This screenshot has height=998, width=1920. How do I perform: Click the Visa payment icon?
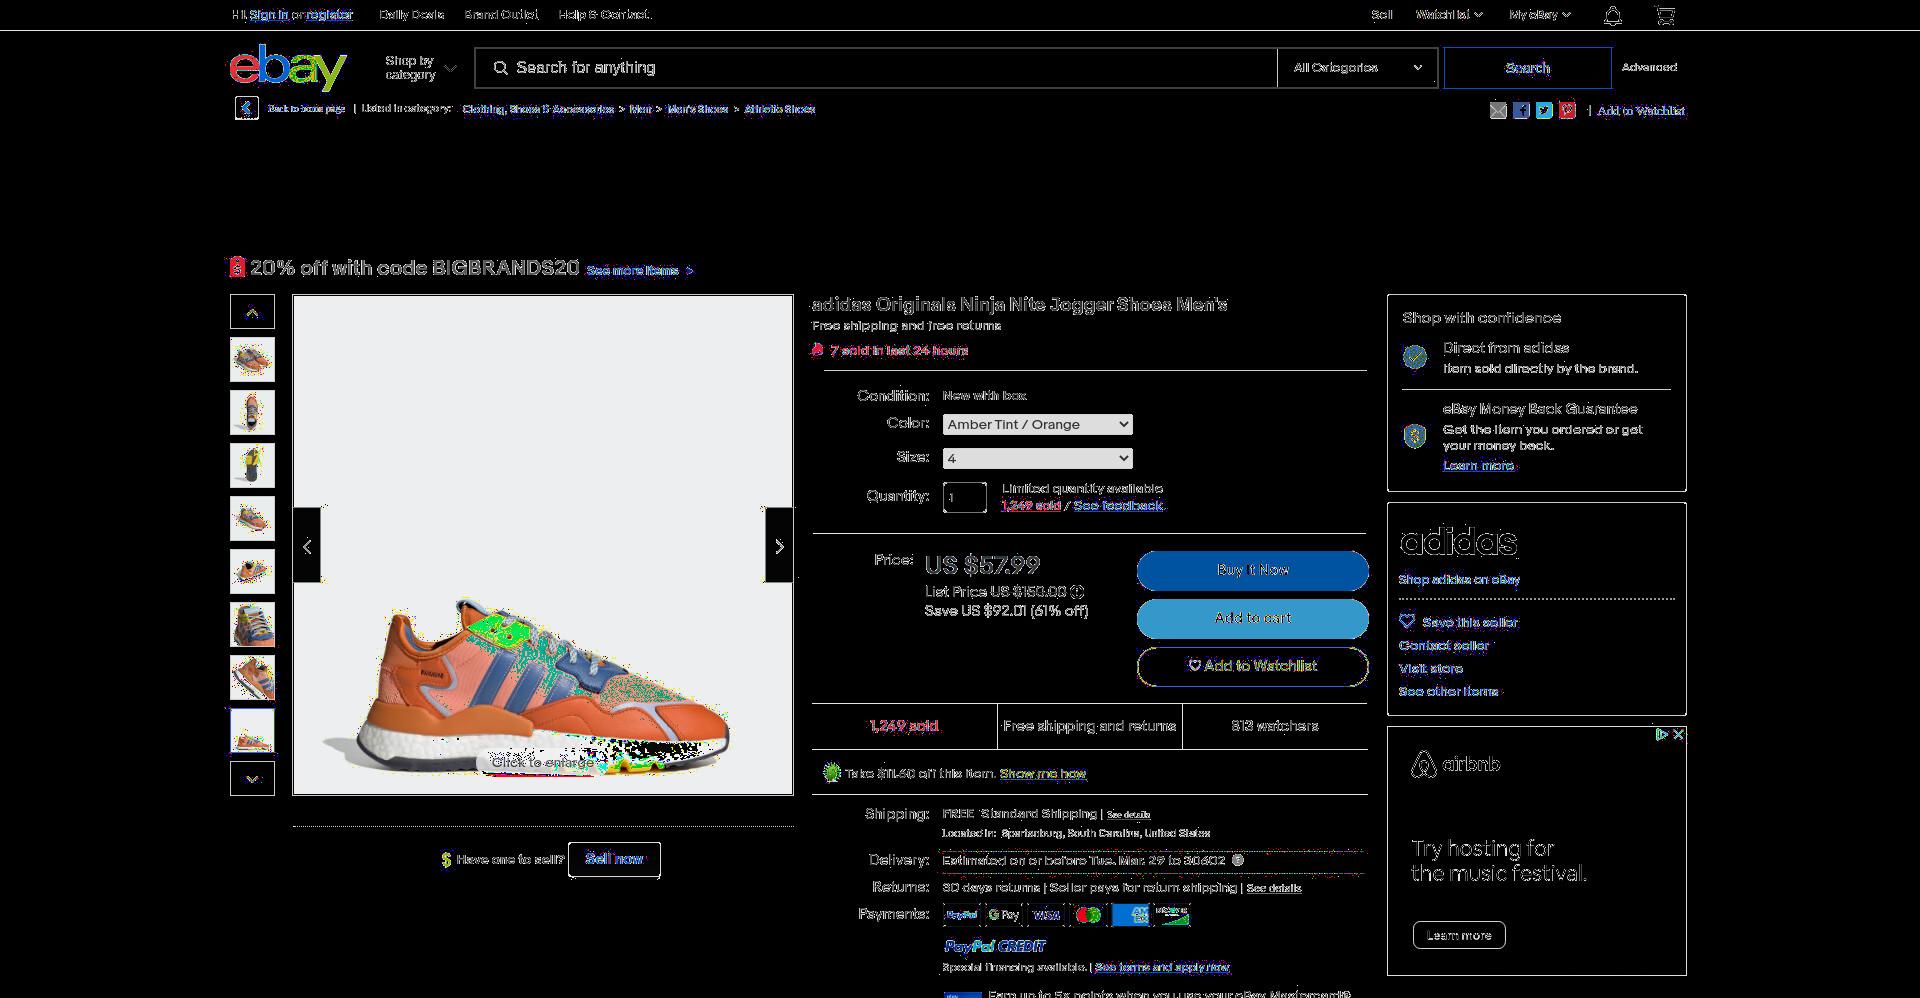pyautogui.click(x=1046, y=915)
